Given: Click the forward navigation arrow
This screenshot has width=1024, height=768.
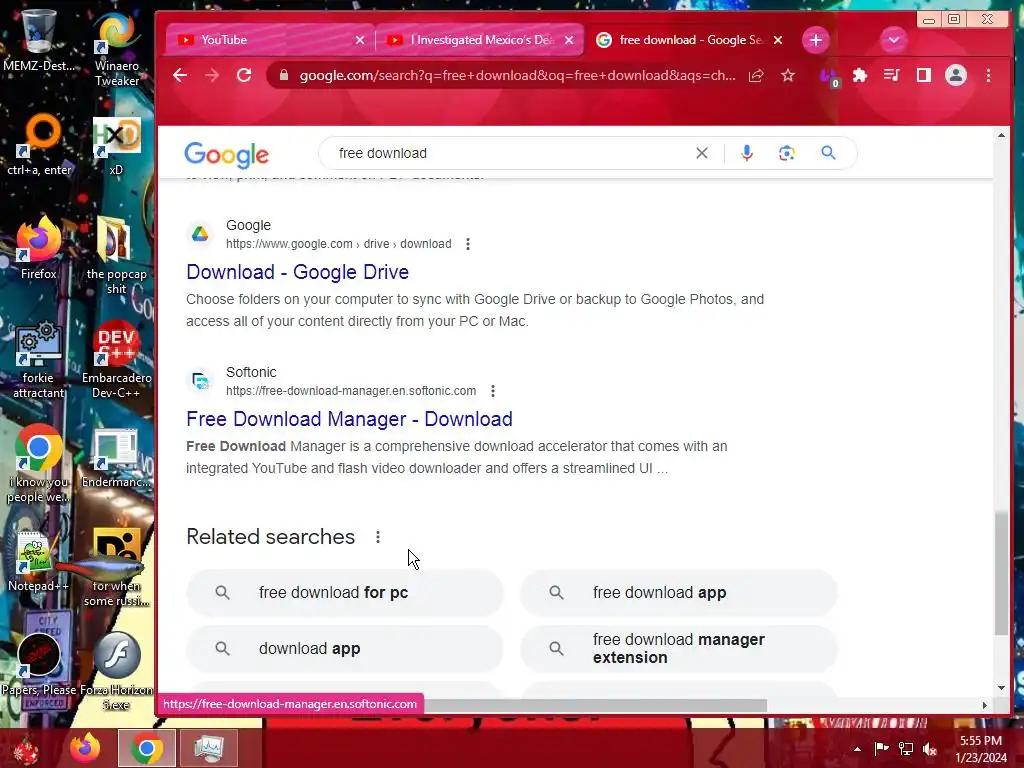Looking at the screenshot, I should (x=212, y=76).
